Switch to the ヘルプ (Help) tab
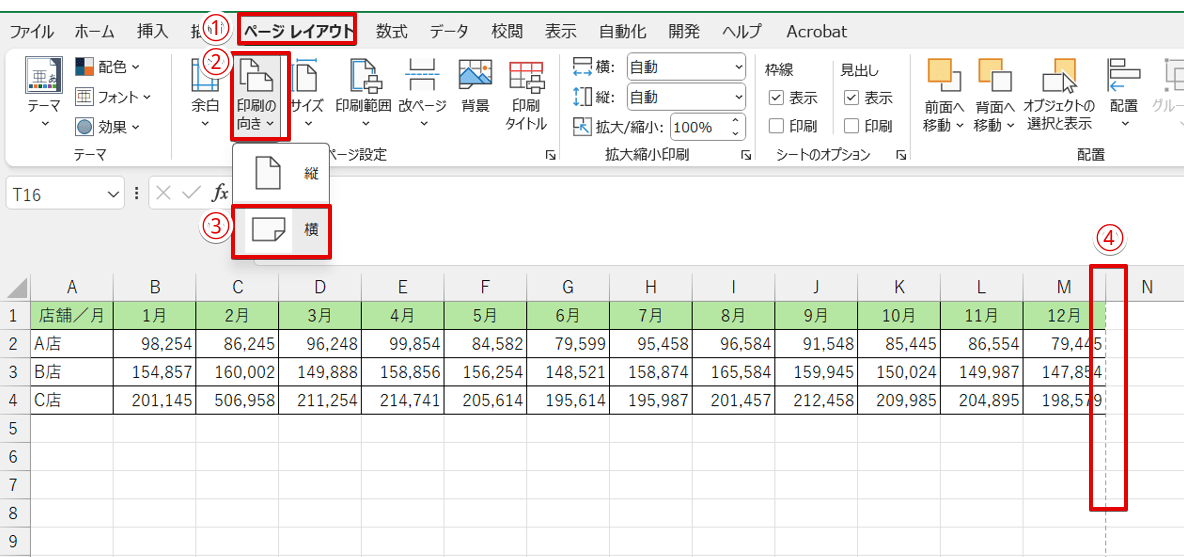Screen dimensions: 1184x557 tap(742, 31)
